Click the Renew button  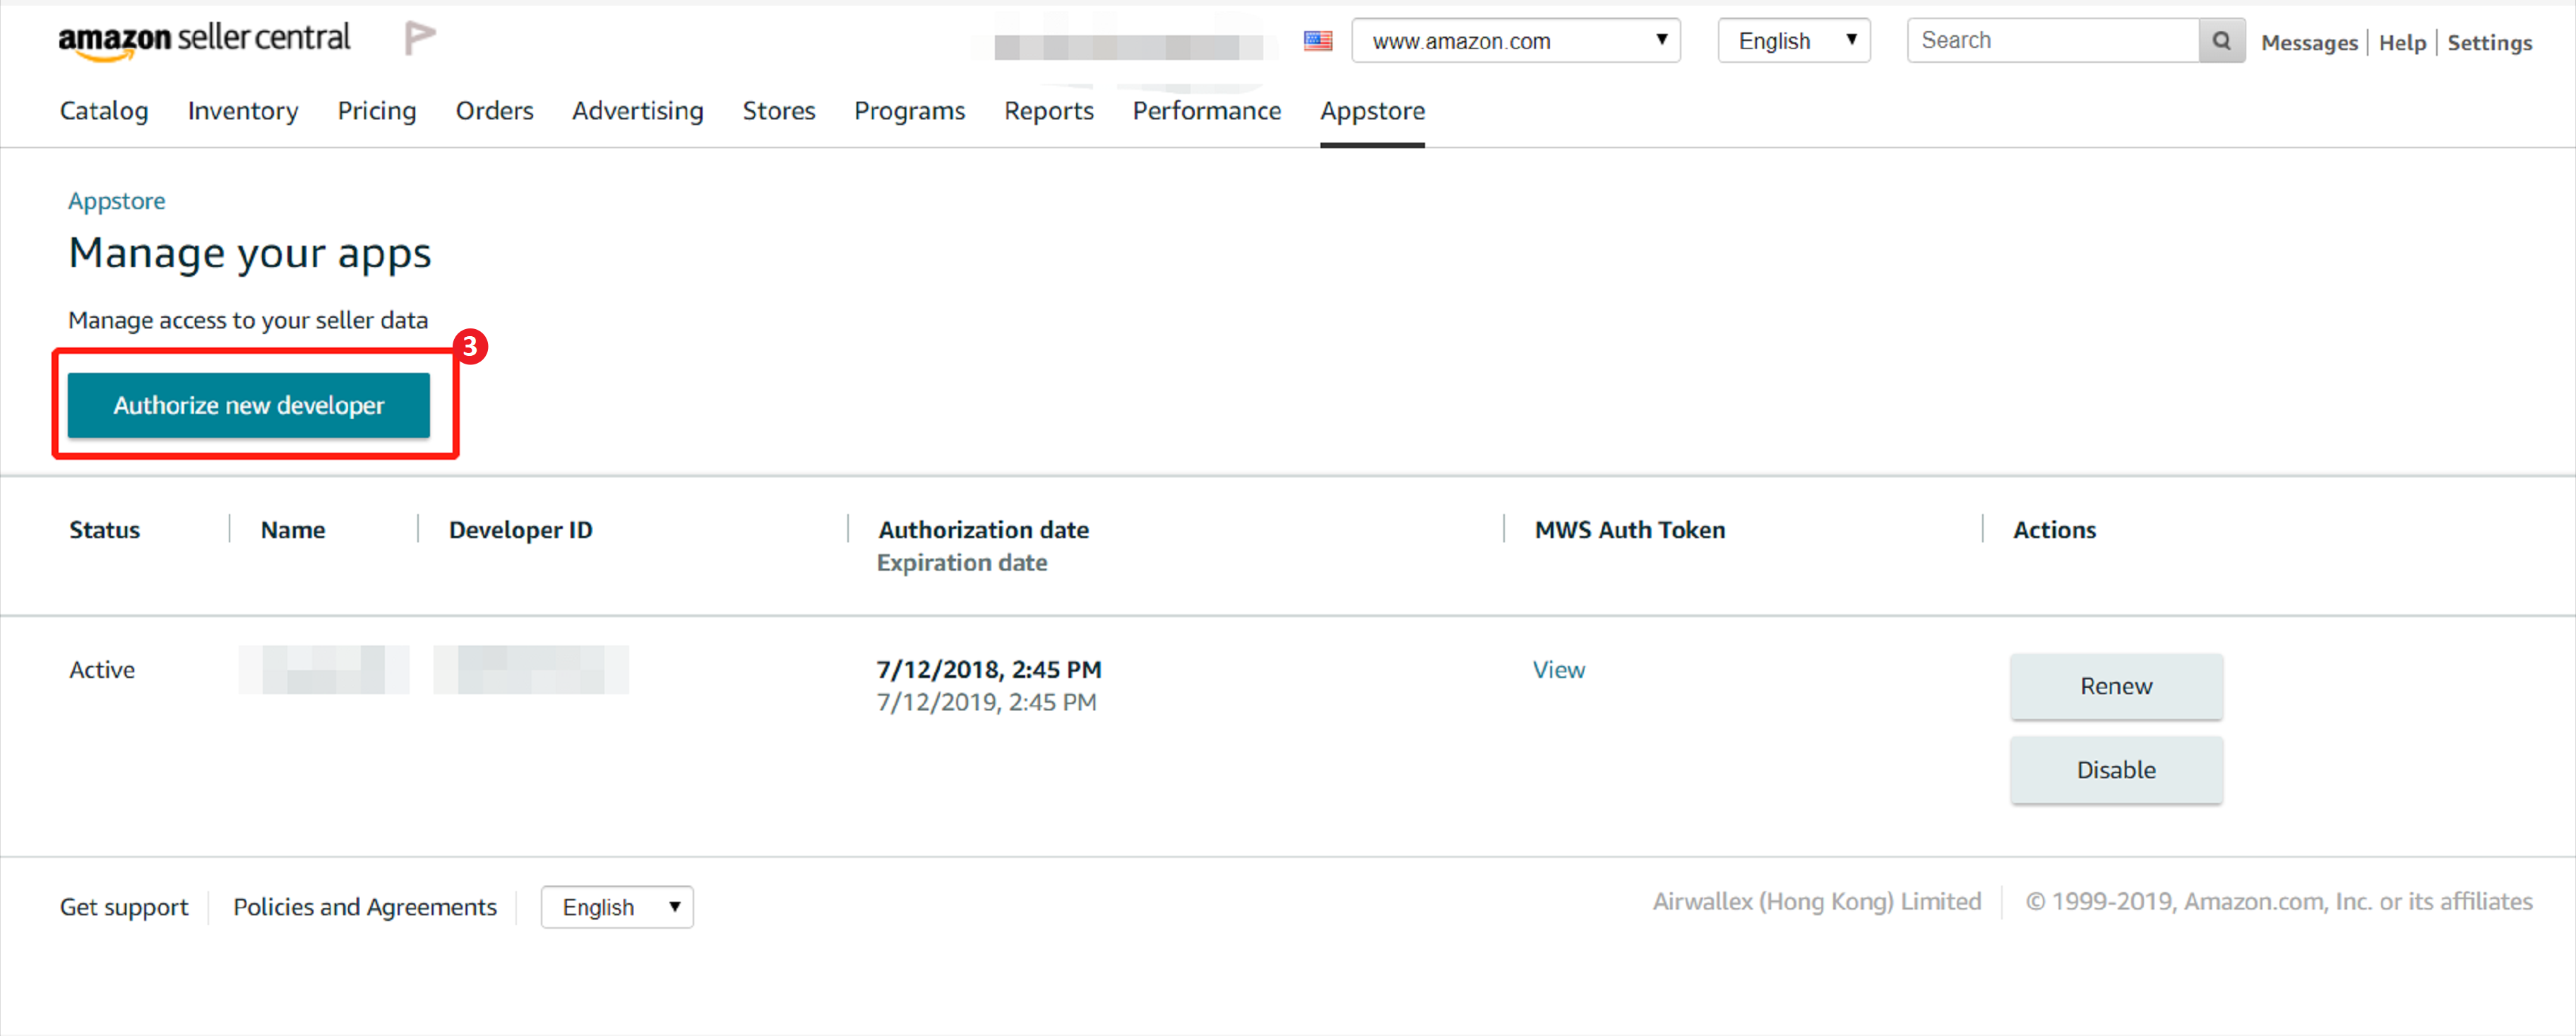point(2115,686)
